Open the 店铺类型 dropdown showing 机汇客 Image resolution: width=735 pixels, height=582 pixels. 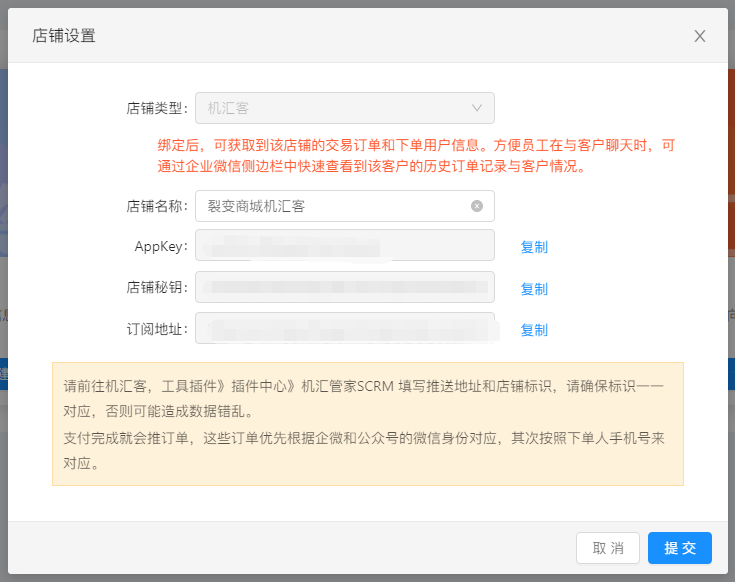coord(345,108)
